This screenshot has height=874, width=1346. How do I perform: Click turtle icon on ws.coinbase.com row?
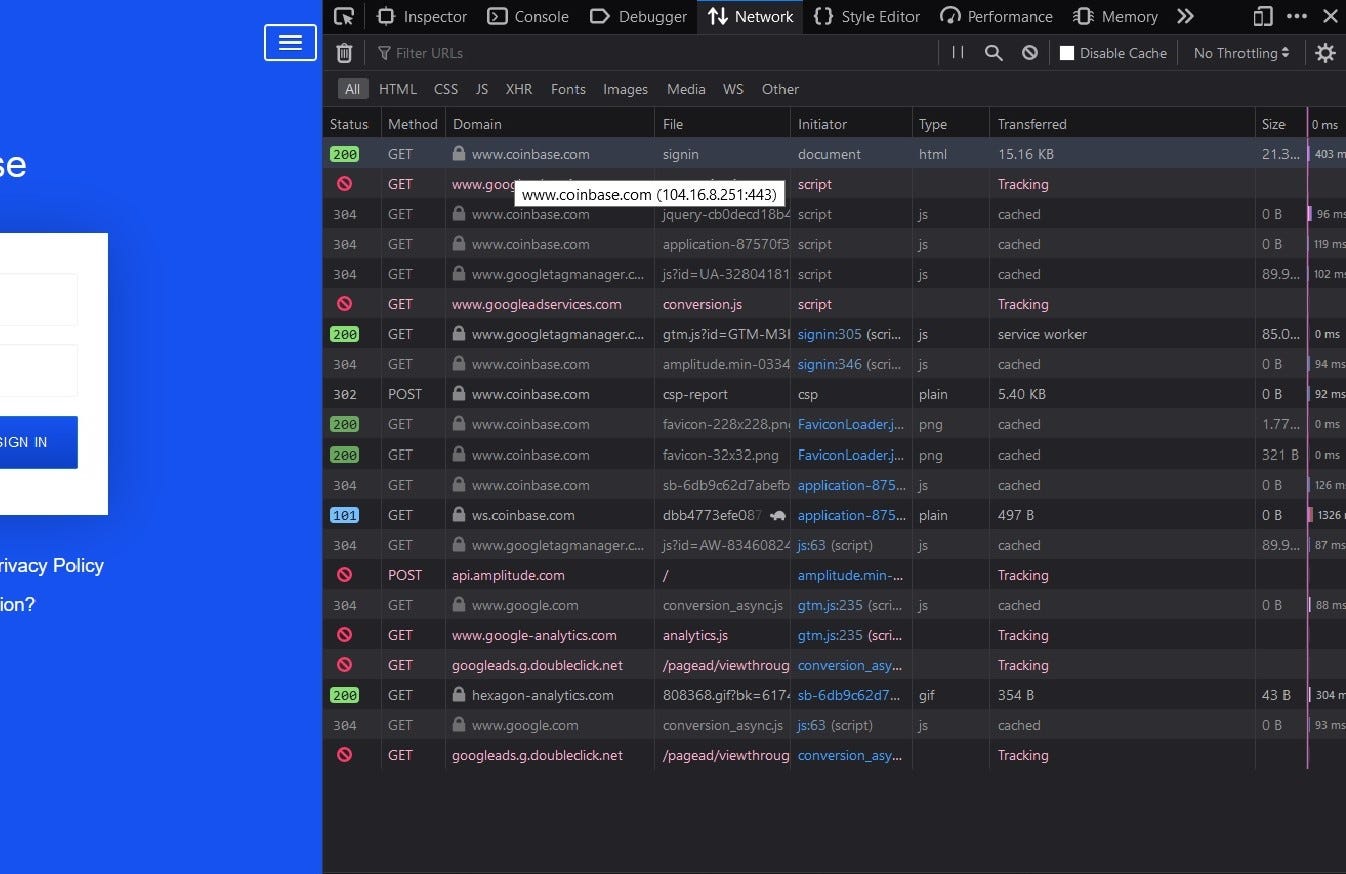tap(778, 515)
